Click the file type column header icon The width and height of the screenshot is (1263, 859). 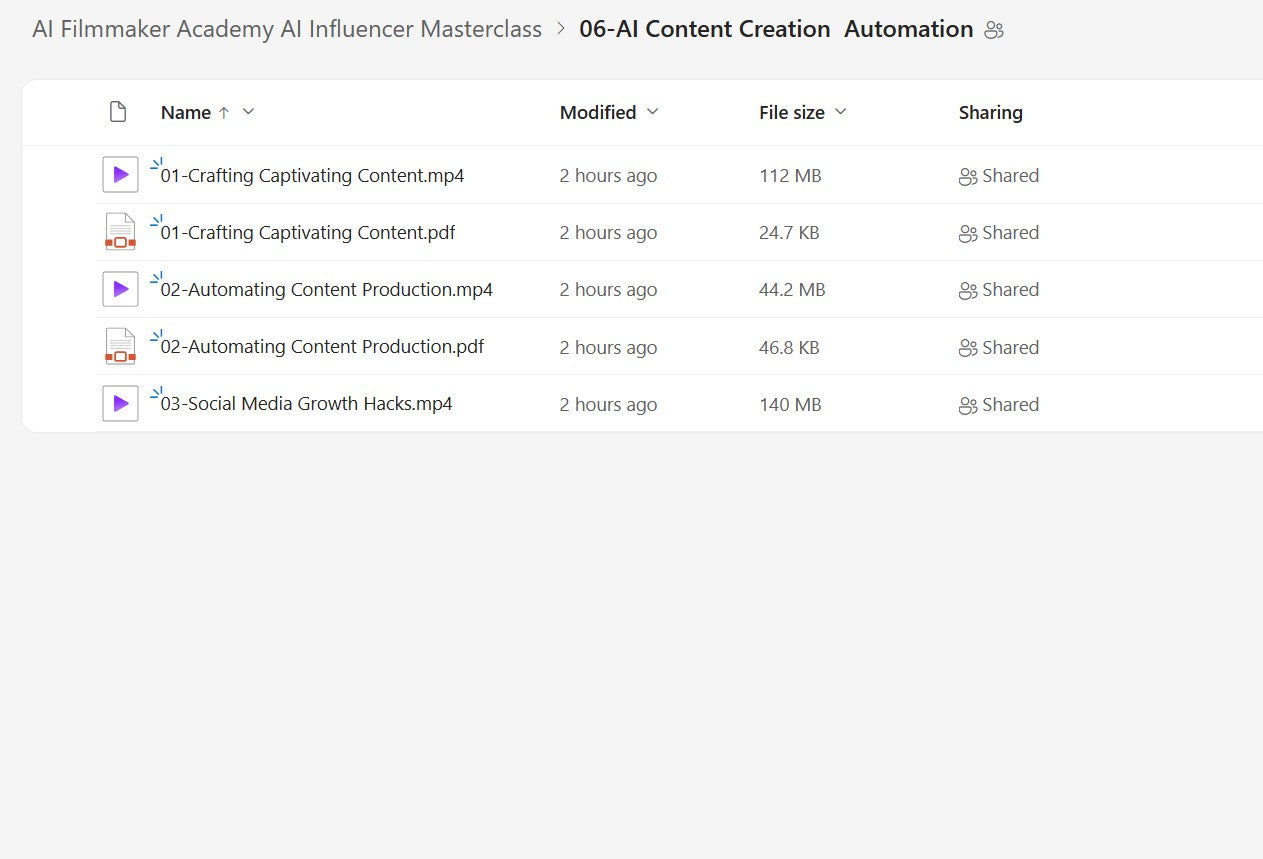coord(118,112)
